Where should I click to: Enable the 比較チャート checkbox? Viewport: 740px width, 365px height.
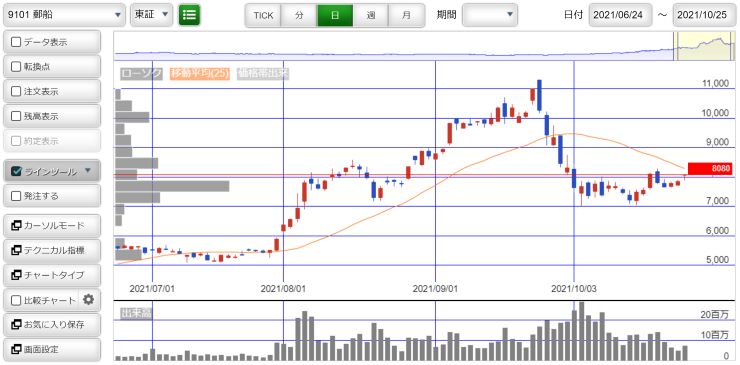[16, 300]
